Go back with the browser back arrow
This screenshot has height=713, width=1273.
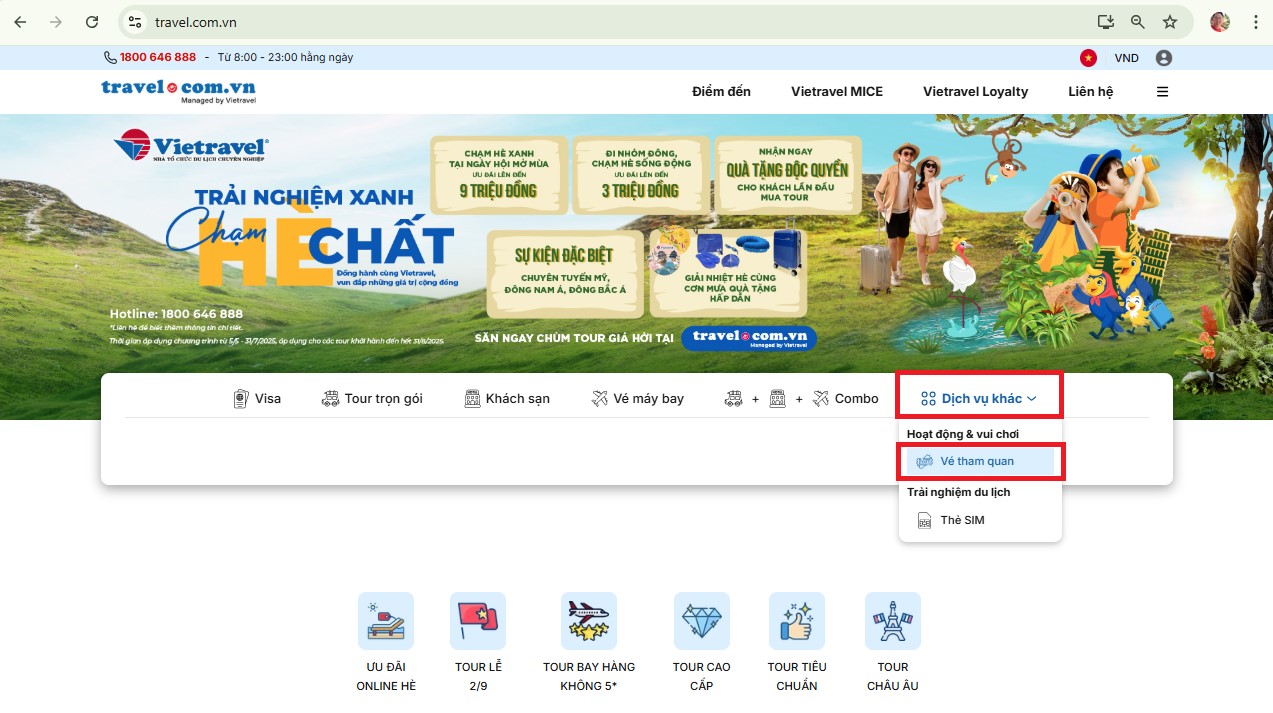(20, 22)
